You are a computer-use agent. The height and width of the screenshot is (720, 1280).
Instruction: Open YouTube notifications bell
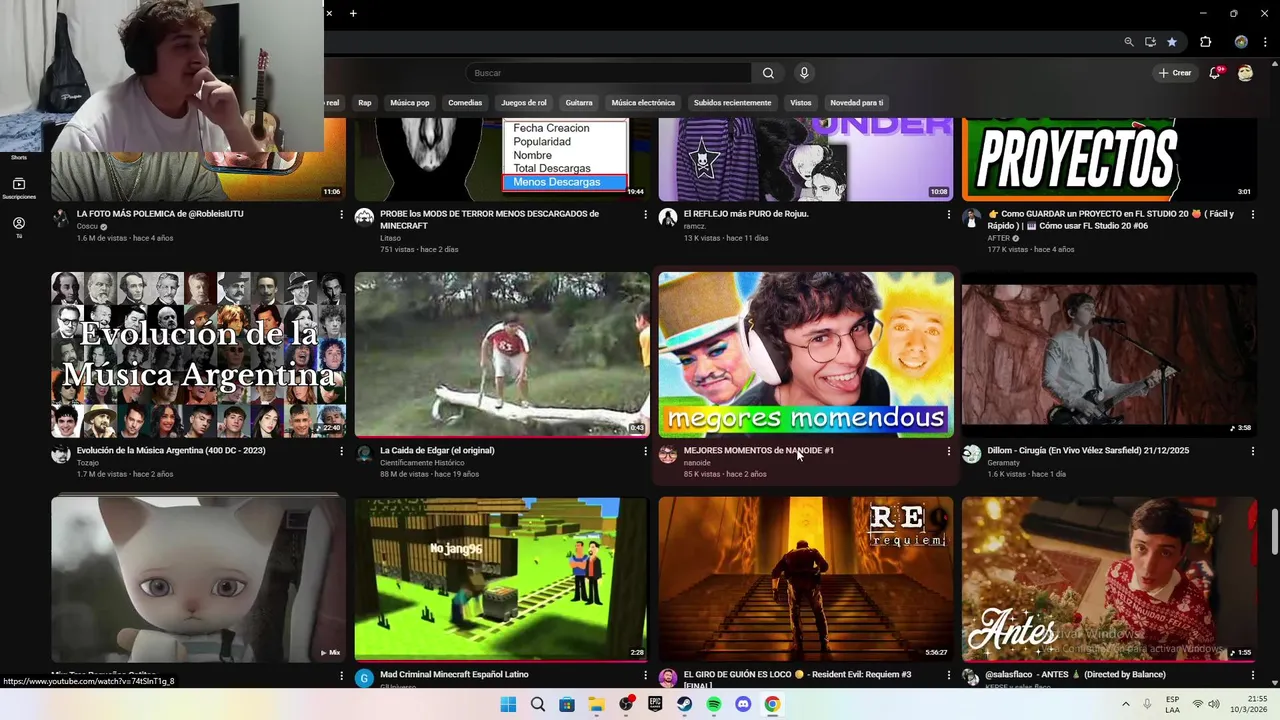[x=1215, y=73]
